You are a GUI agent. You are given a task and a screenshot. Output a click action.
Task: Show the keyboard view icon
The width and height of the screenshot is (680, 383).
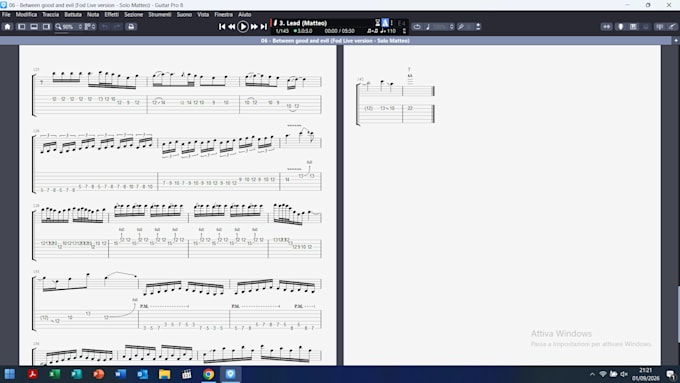pos(633,26)
